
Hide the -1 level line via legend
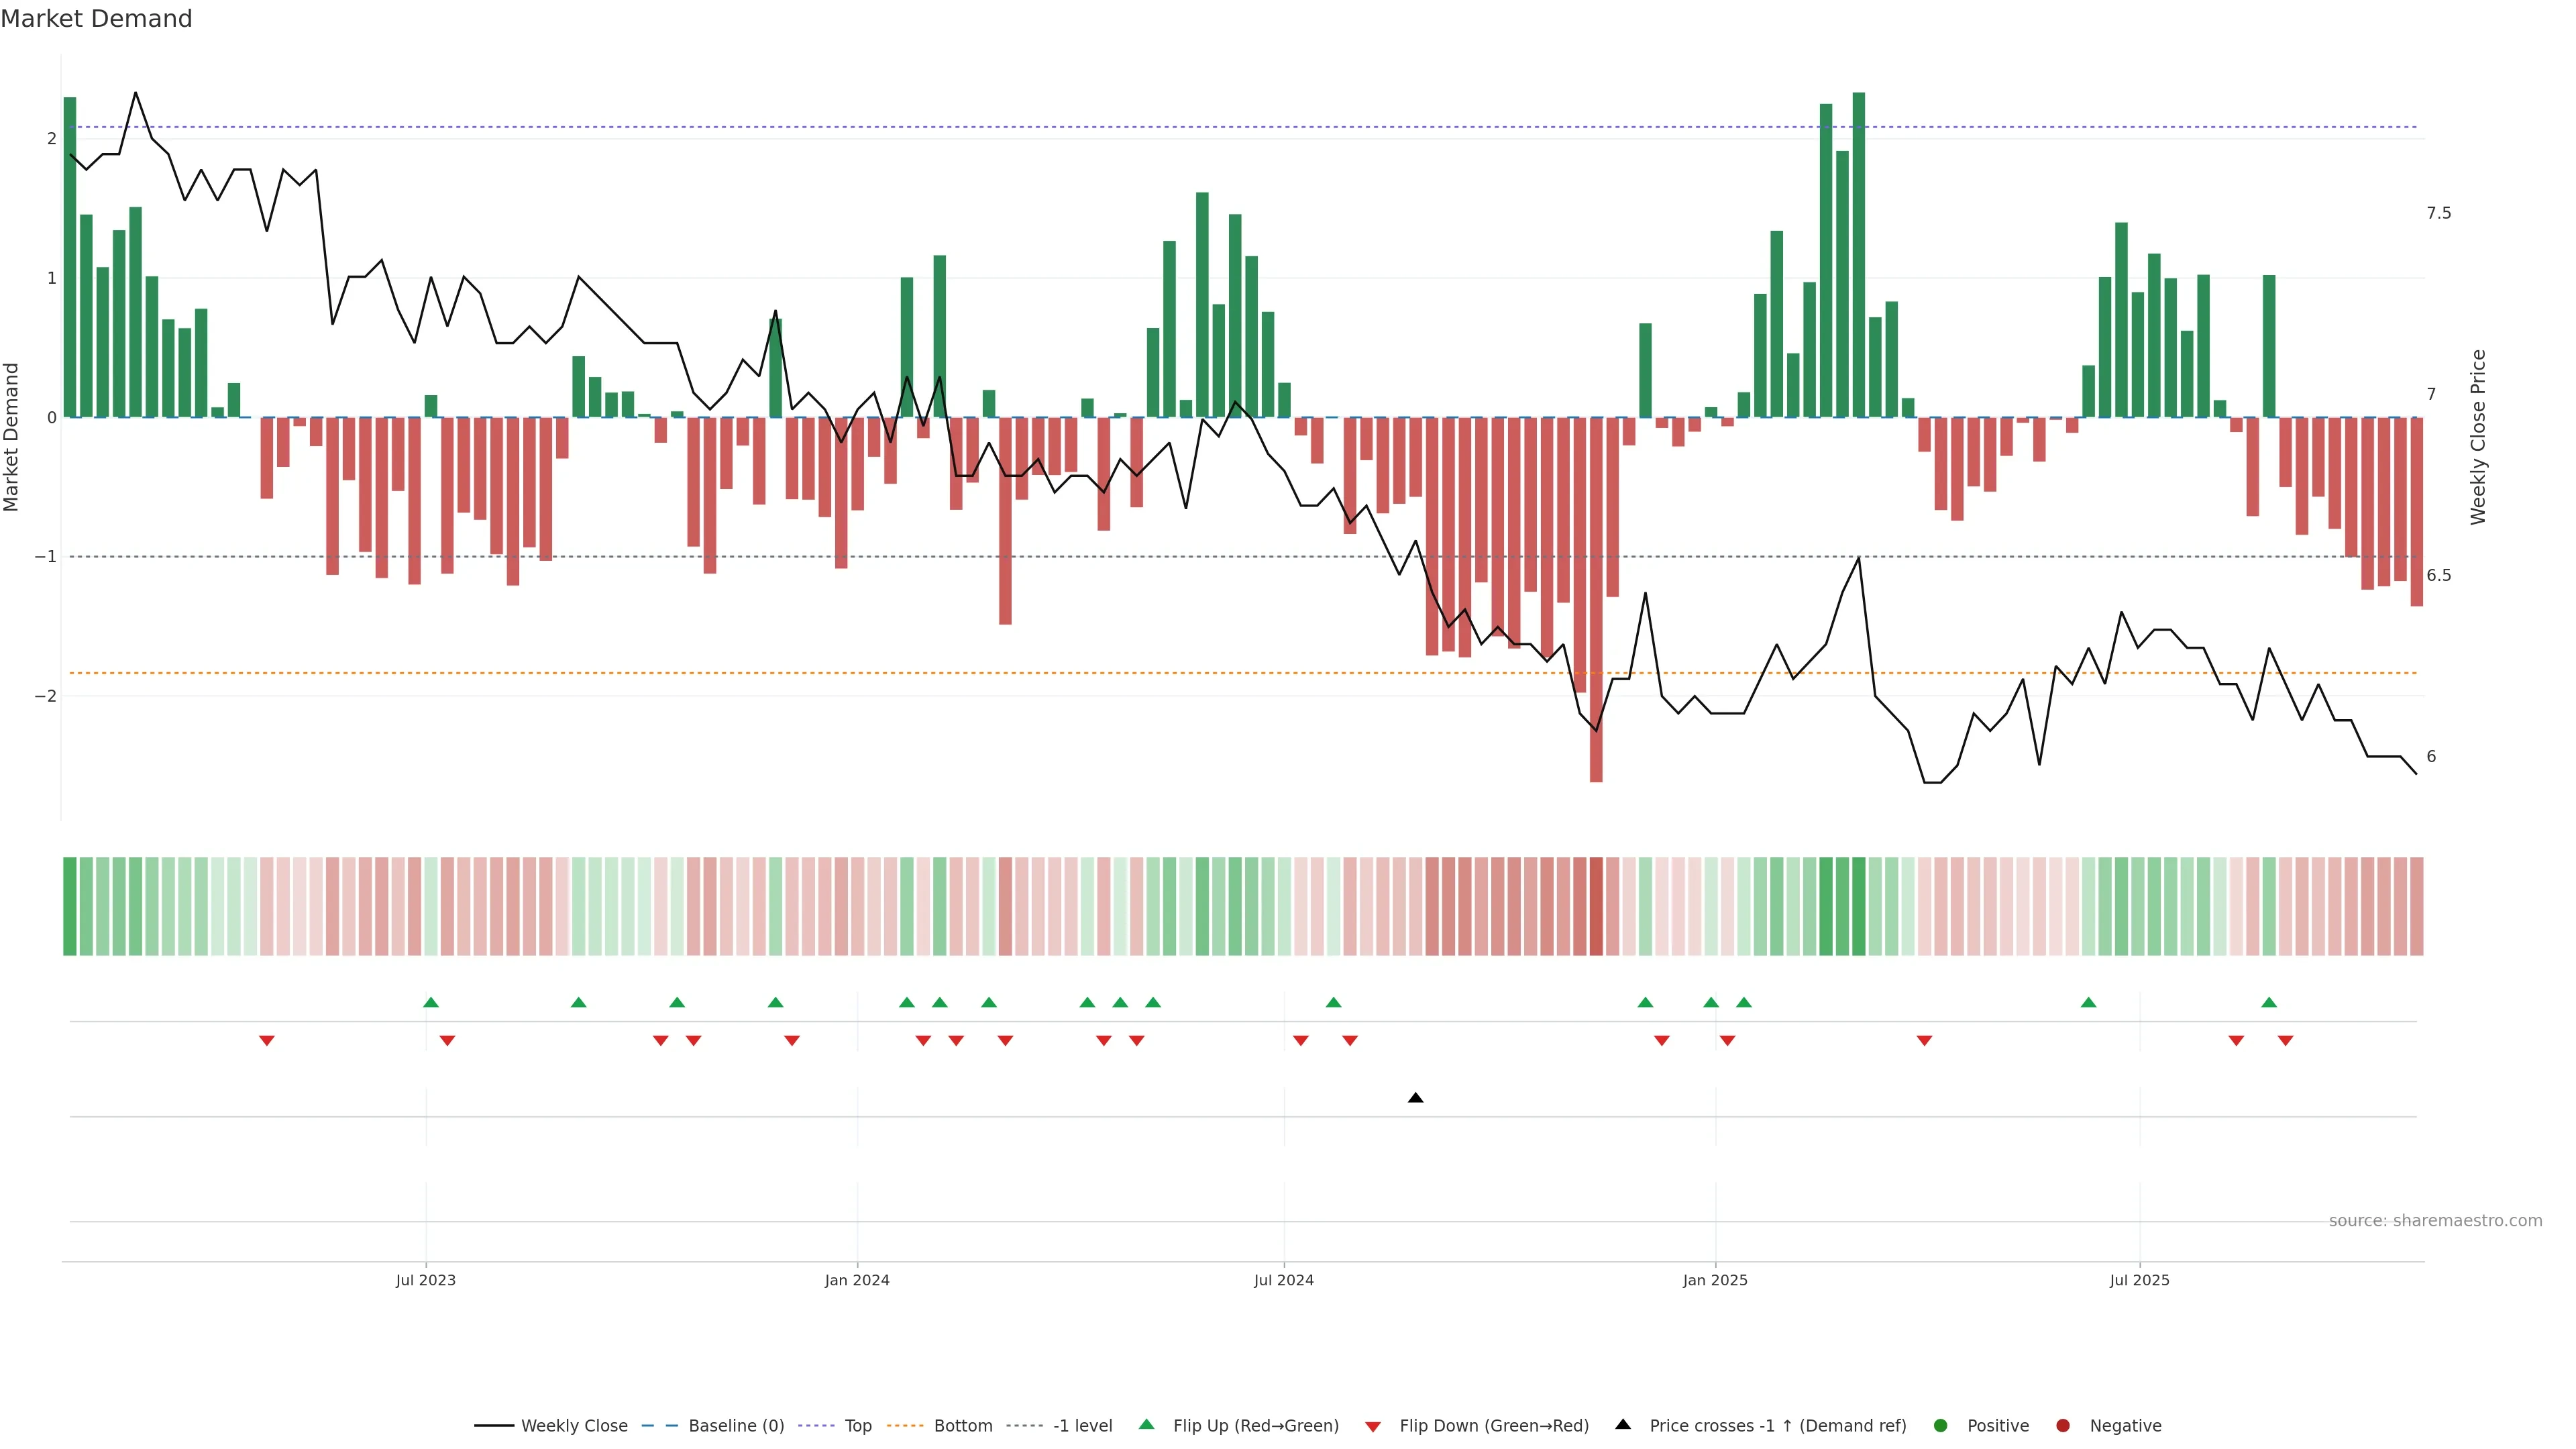(x=1082, y=1425)
